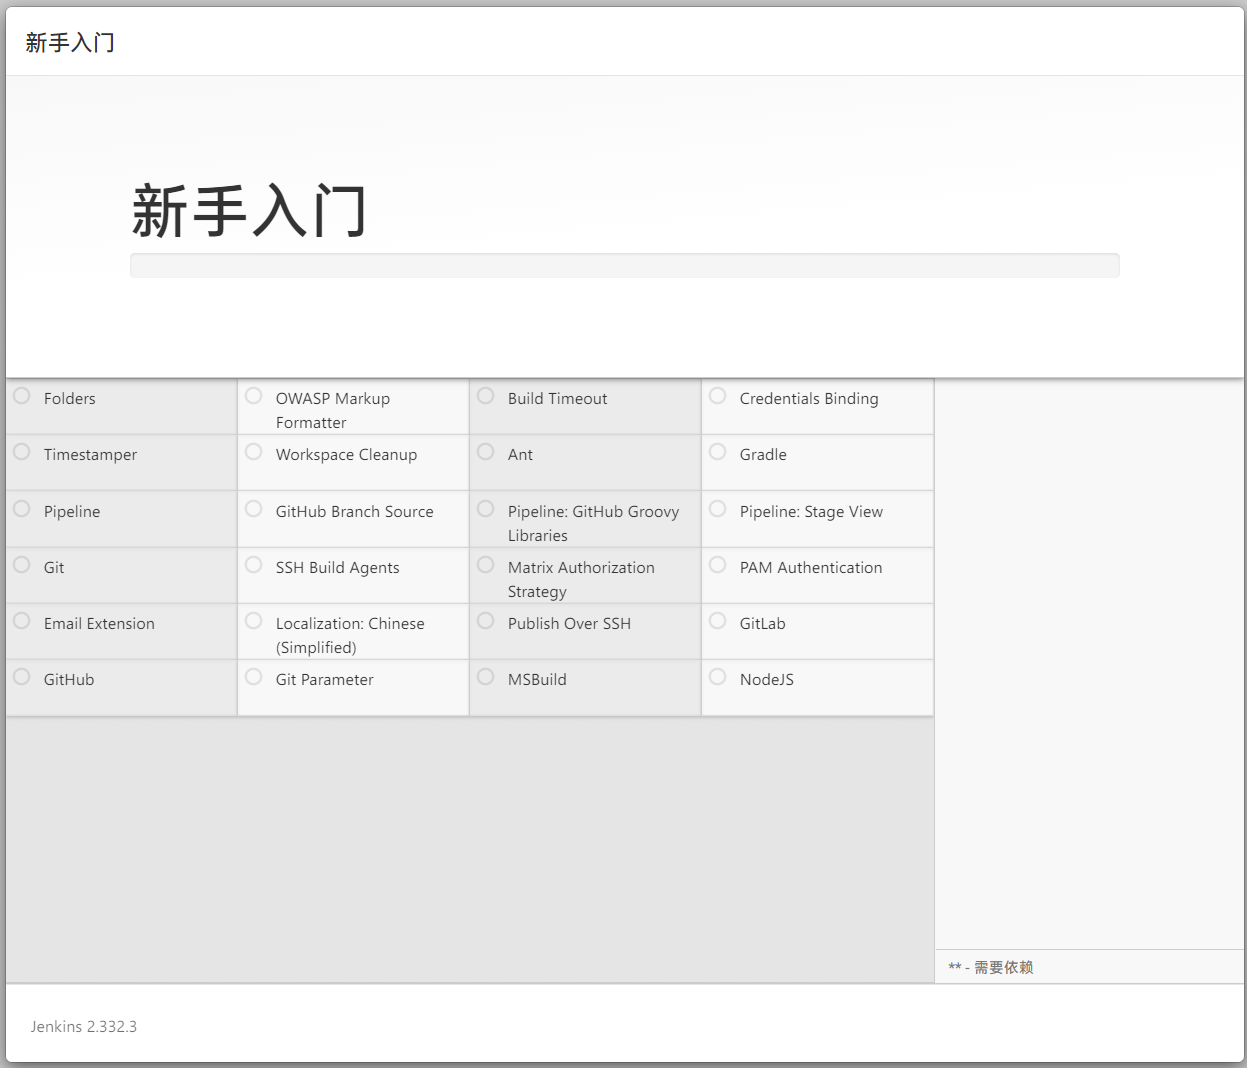
Task: Click the Pipeline plugin label
Action: coord(72,511)
